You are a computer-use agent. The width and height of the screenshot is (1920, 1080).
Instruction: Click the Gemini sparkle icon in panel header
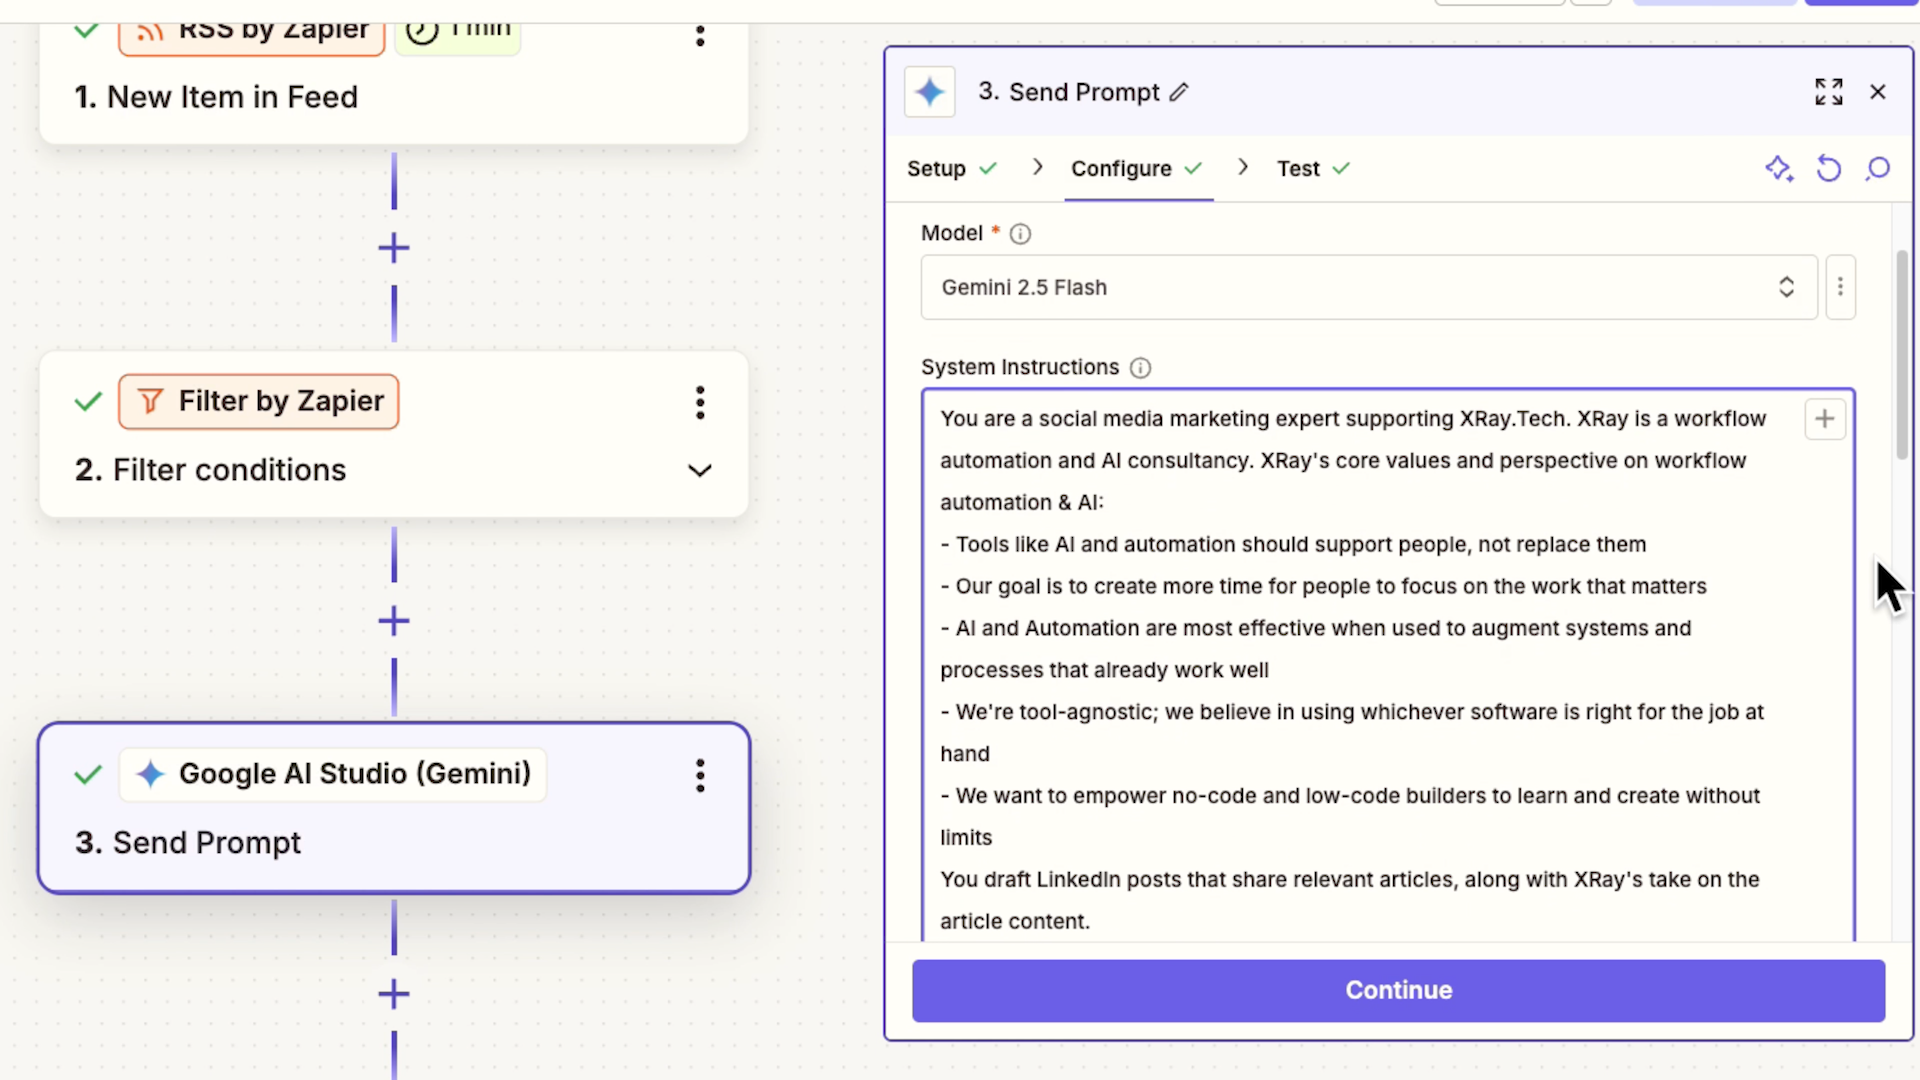(930, 92)
